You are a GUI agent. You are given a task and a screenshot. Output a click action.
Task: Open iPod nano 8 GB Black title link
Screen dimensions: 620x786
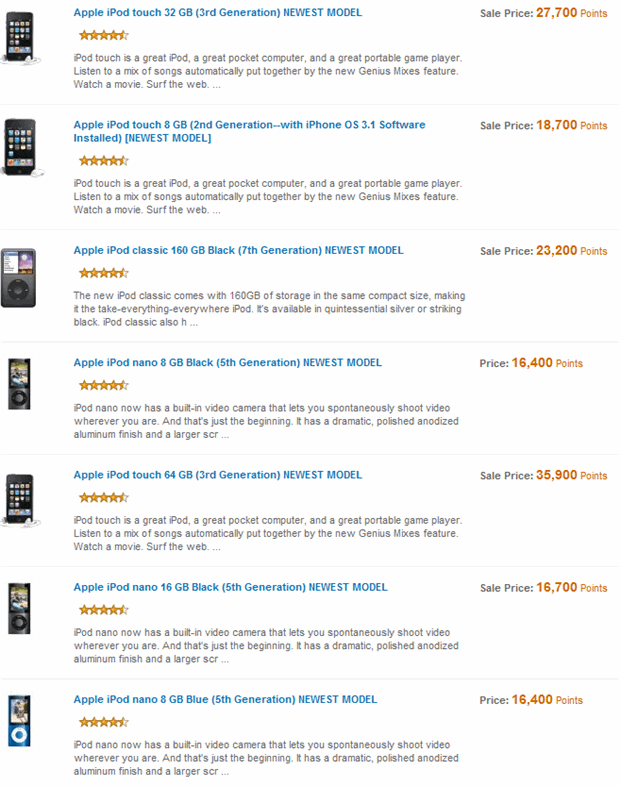pos(228,362)
